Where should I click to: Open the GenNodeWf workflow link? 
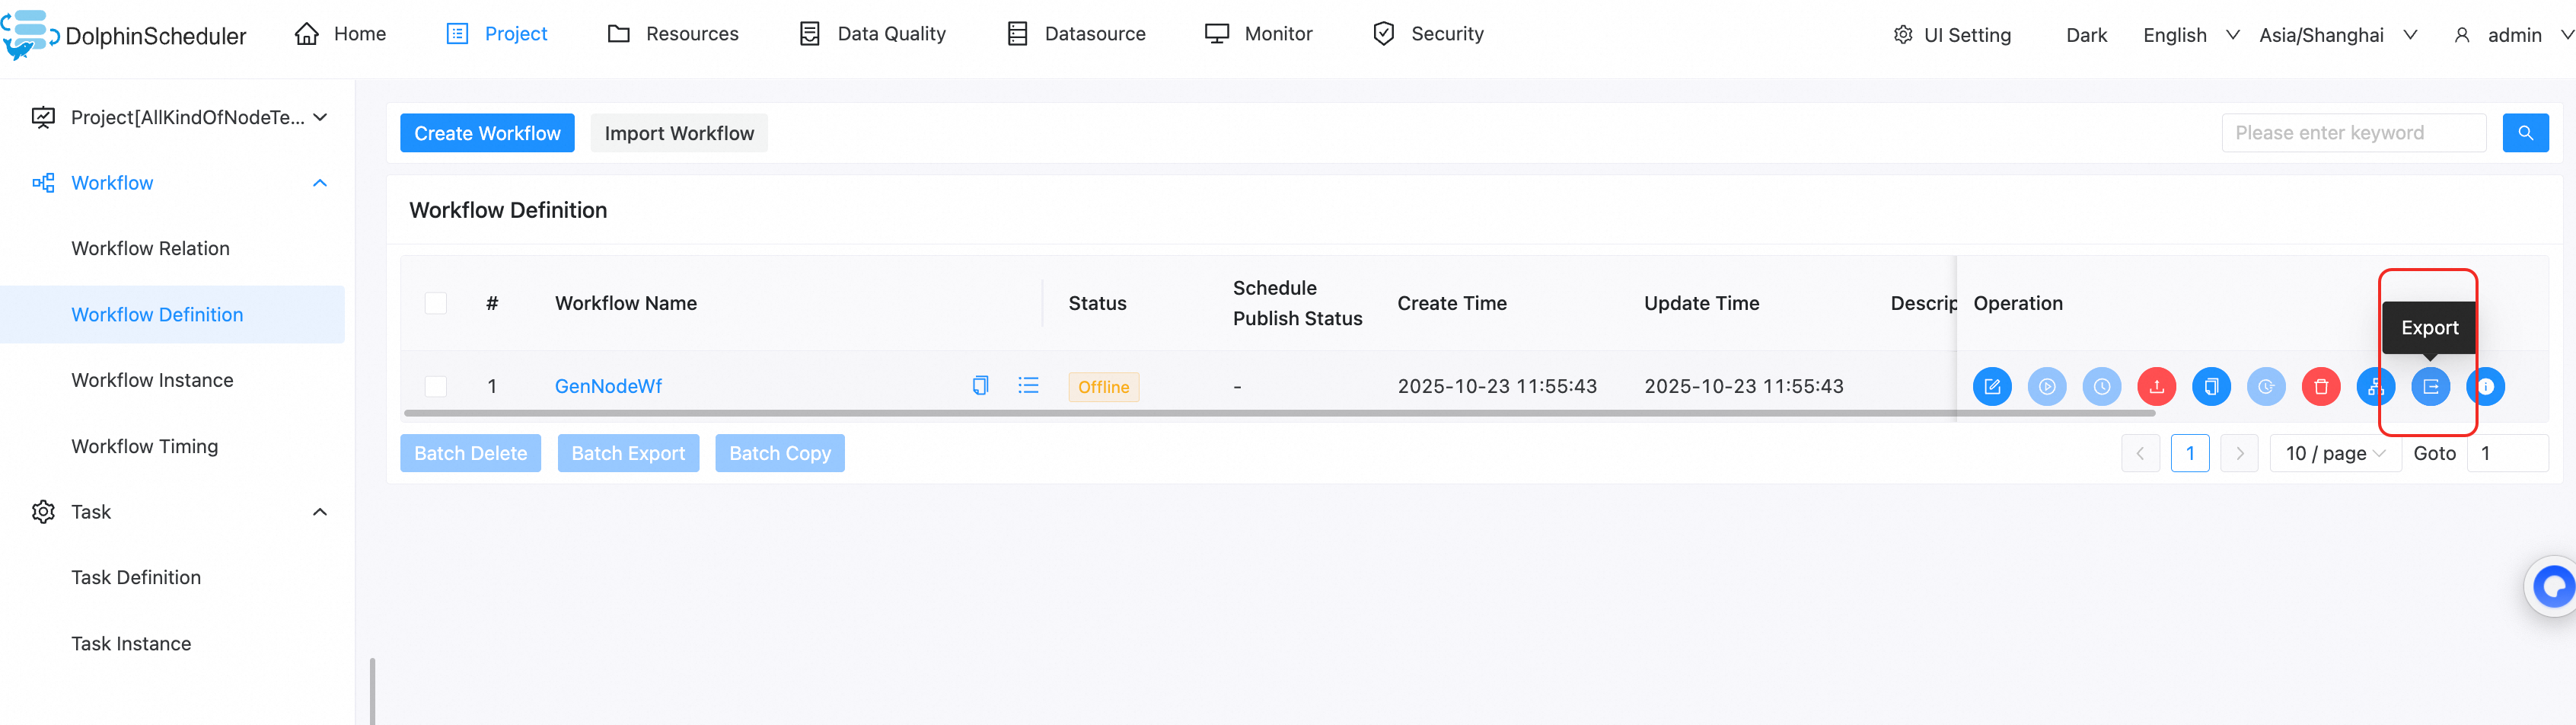(x=608, y=386)
